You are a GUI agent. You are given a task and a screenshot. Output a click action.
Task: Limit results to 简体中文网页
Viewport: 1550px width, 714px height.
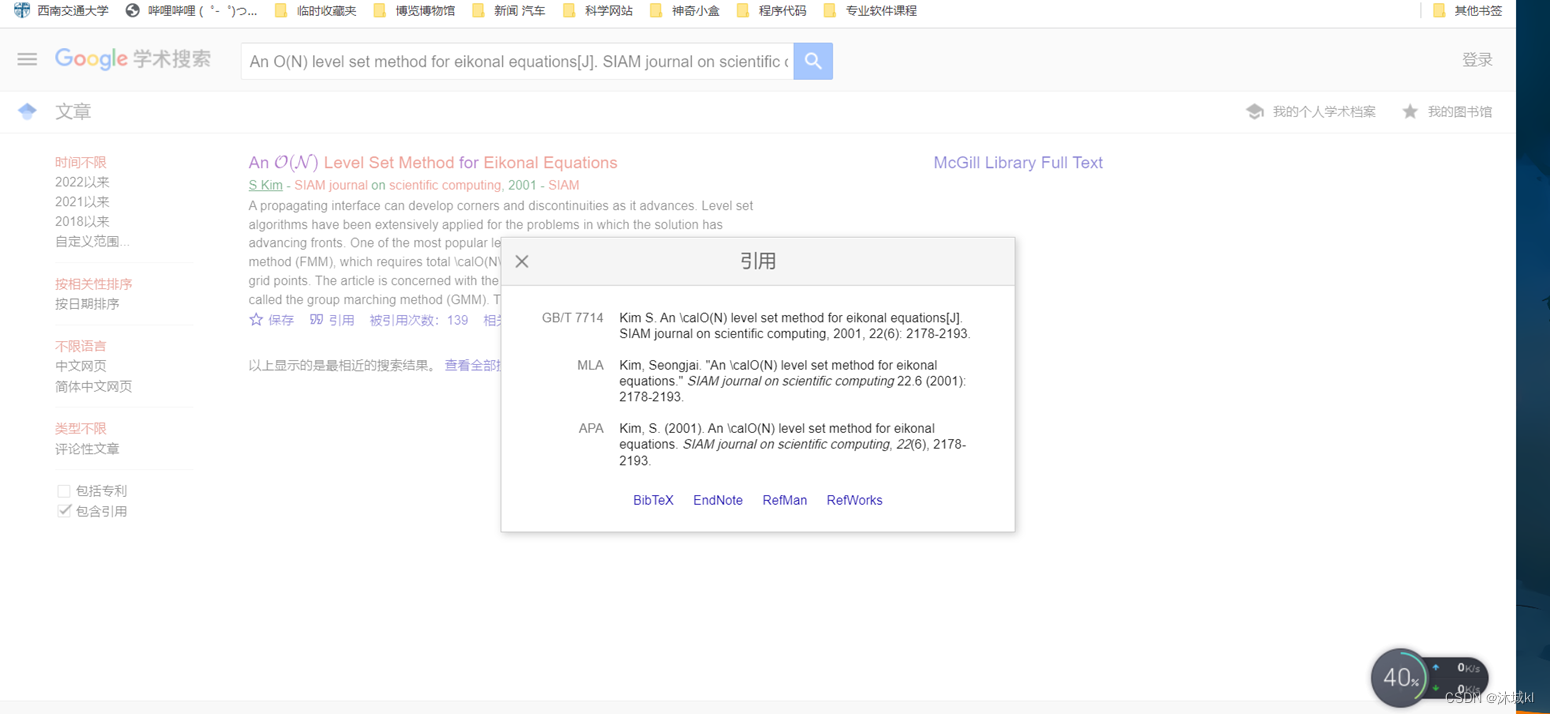(x=94, y=386)
